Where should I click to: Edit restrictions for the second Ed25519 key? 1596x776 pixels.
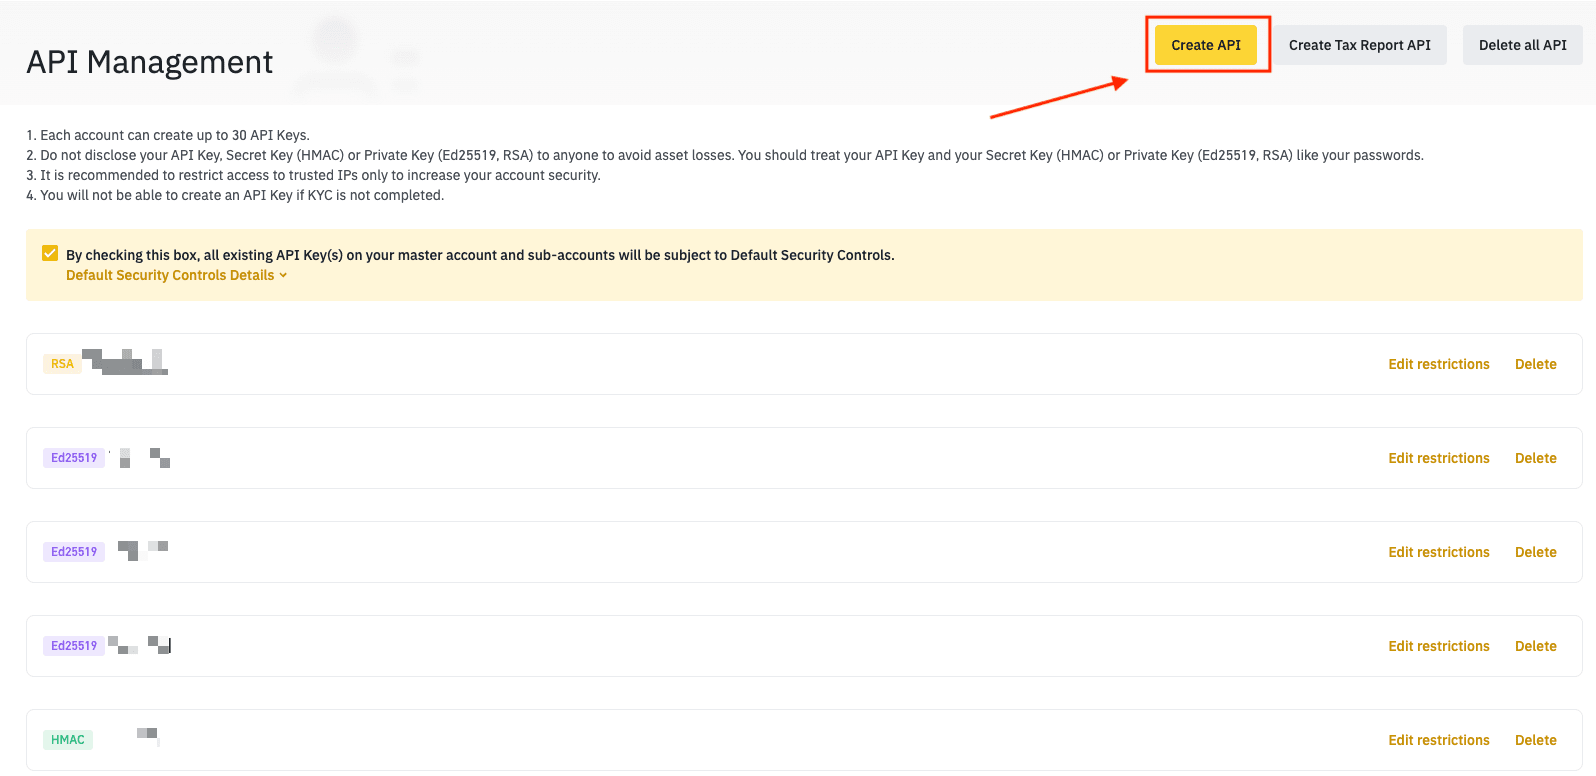(x=1438, y=552)
